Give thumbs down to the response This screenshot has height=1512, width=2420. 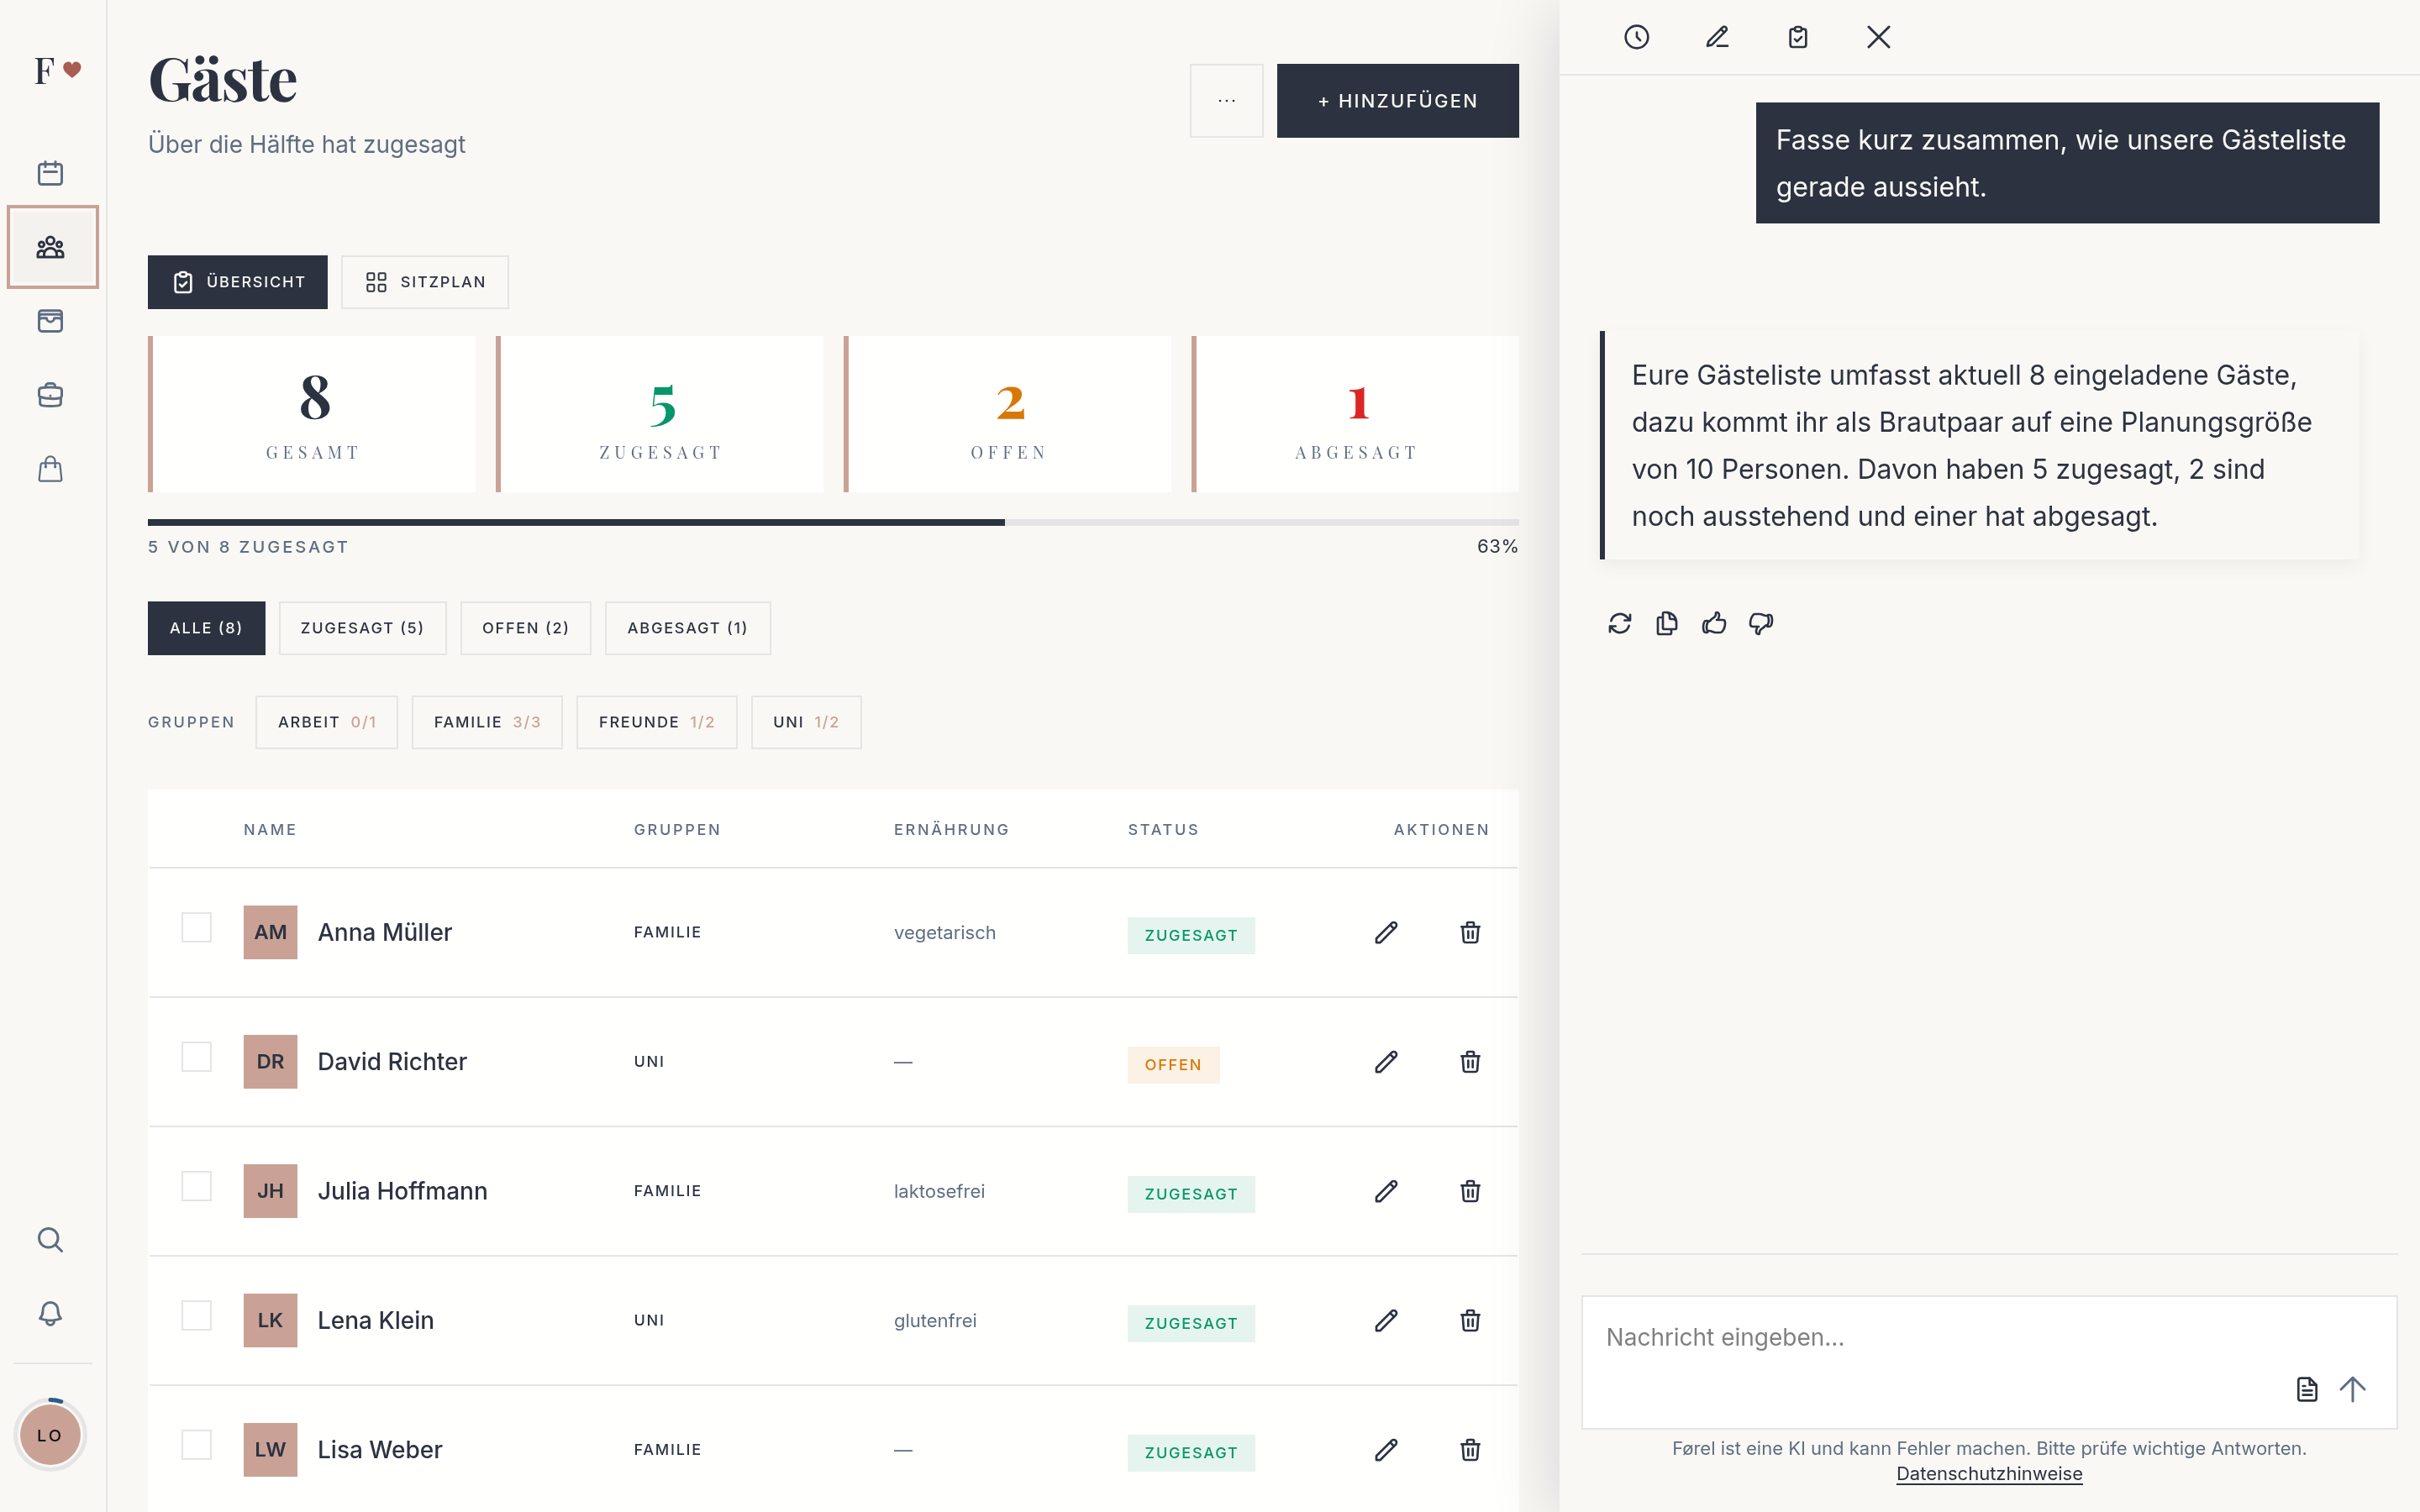coord(1761,624)
